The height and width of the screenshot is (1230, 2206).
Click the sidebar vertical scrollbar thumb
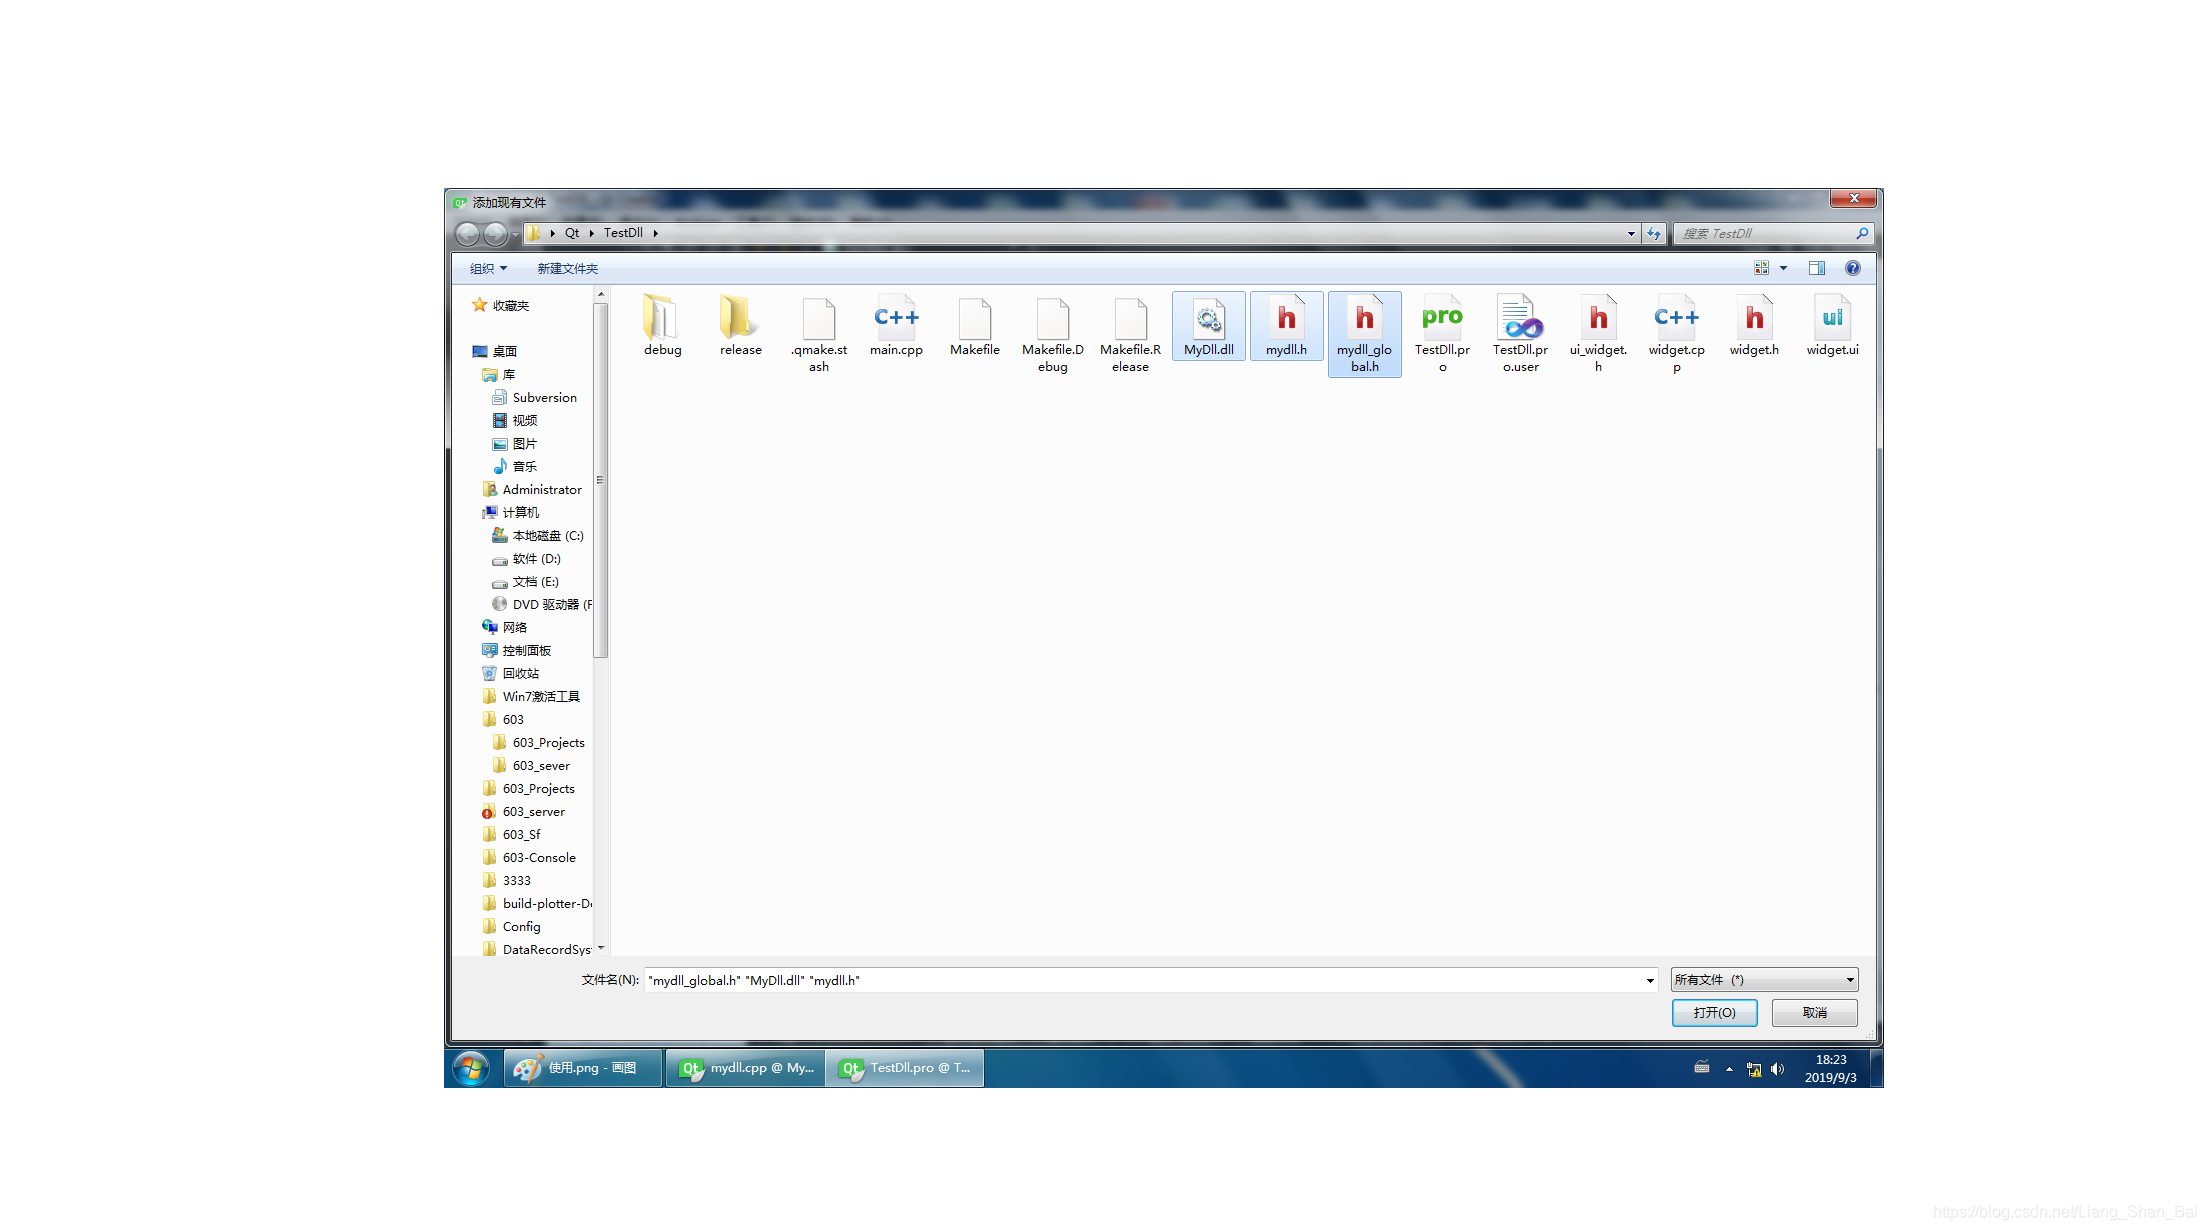(x=600, y=480)
